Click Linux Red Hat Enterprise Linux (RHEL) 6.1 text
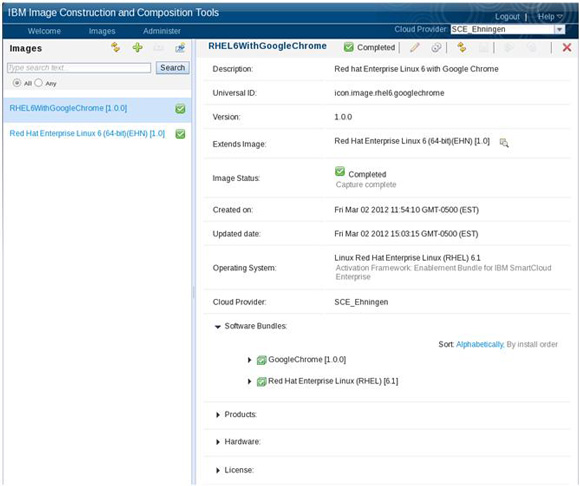The height and width of the screenshot is (486, 580). click(x=407, y=258)
